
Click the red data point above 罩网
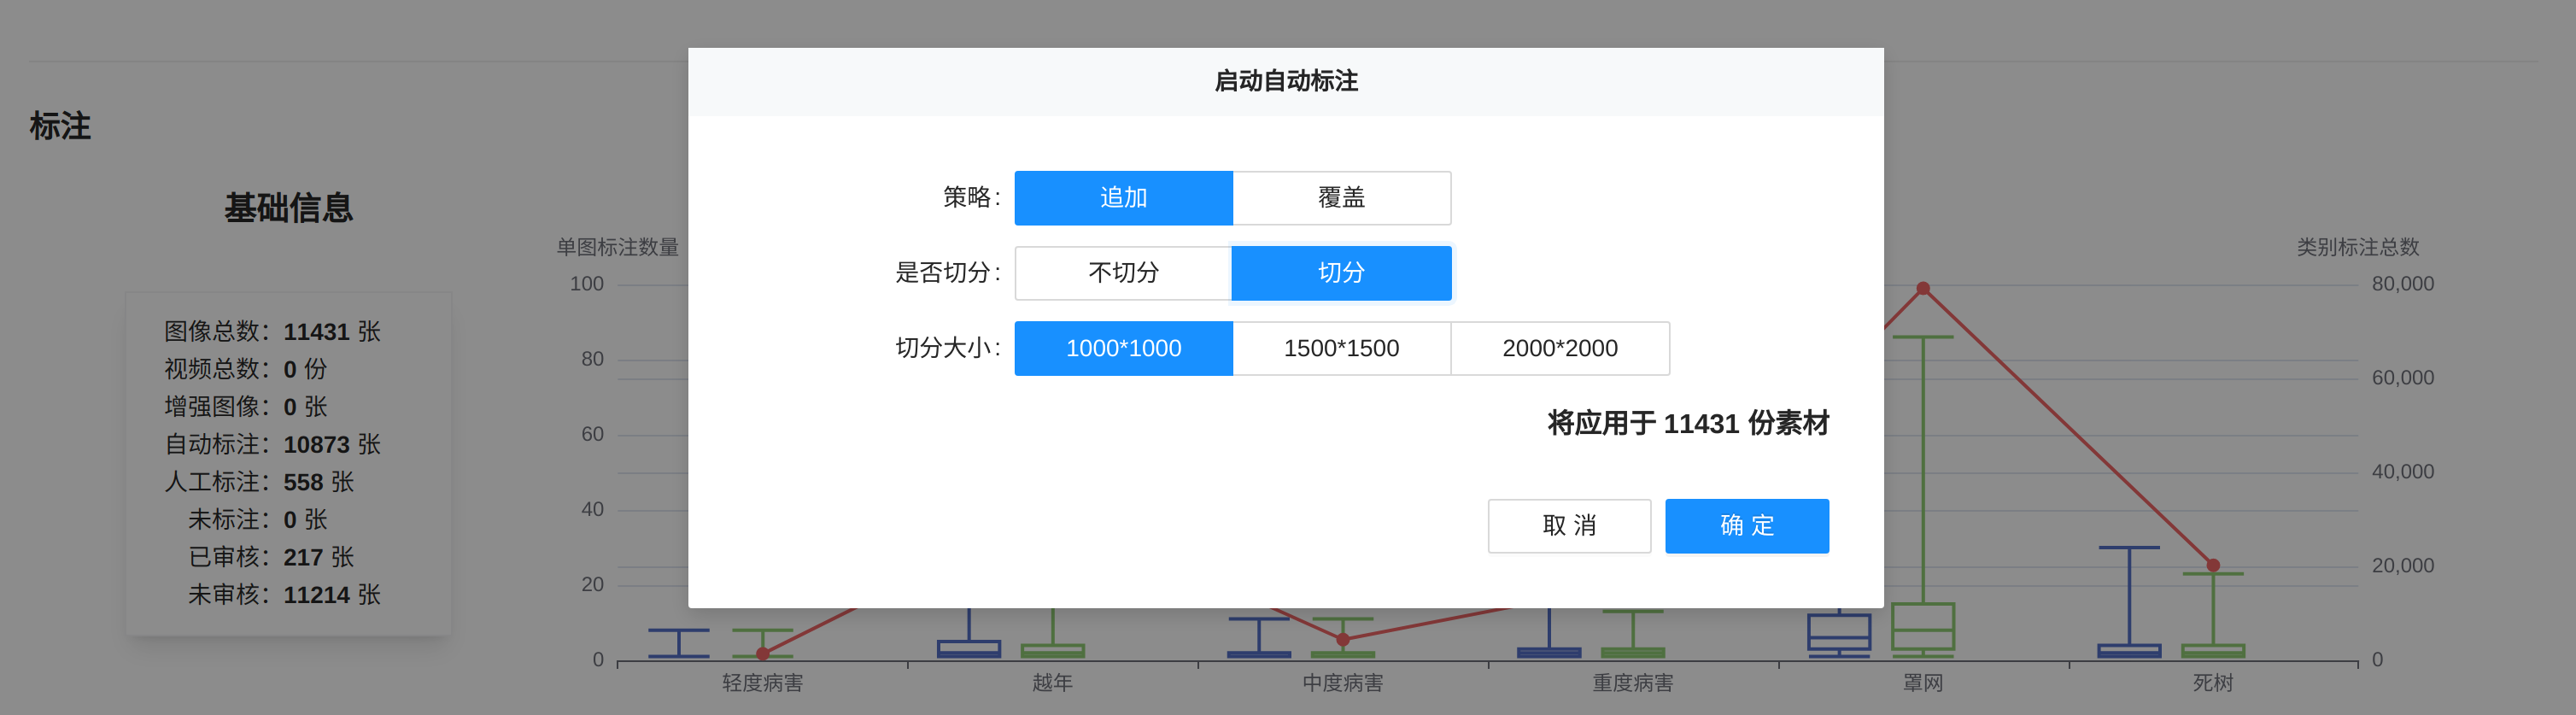point(1922,289)
